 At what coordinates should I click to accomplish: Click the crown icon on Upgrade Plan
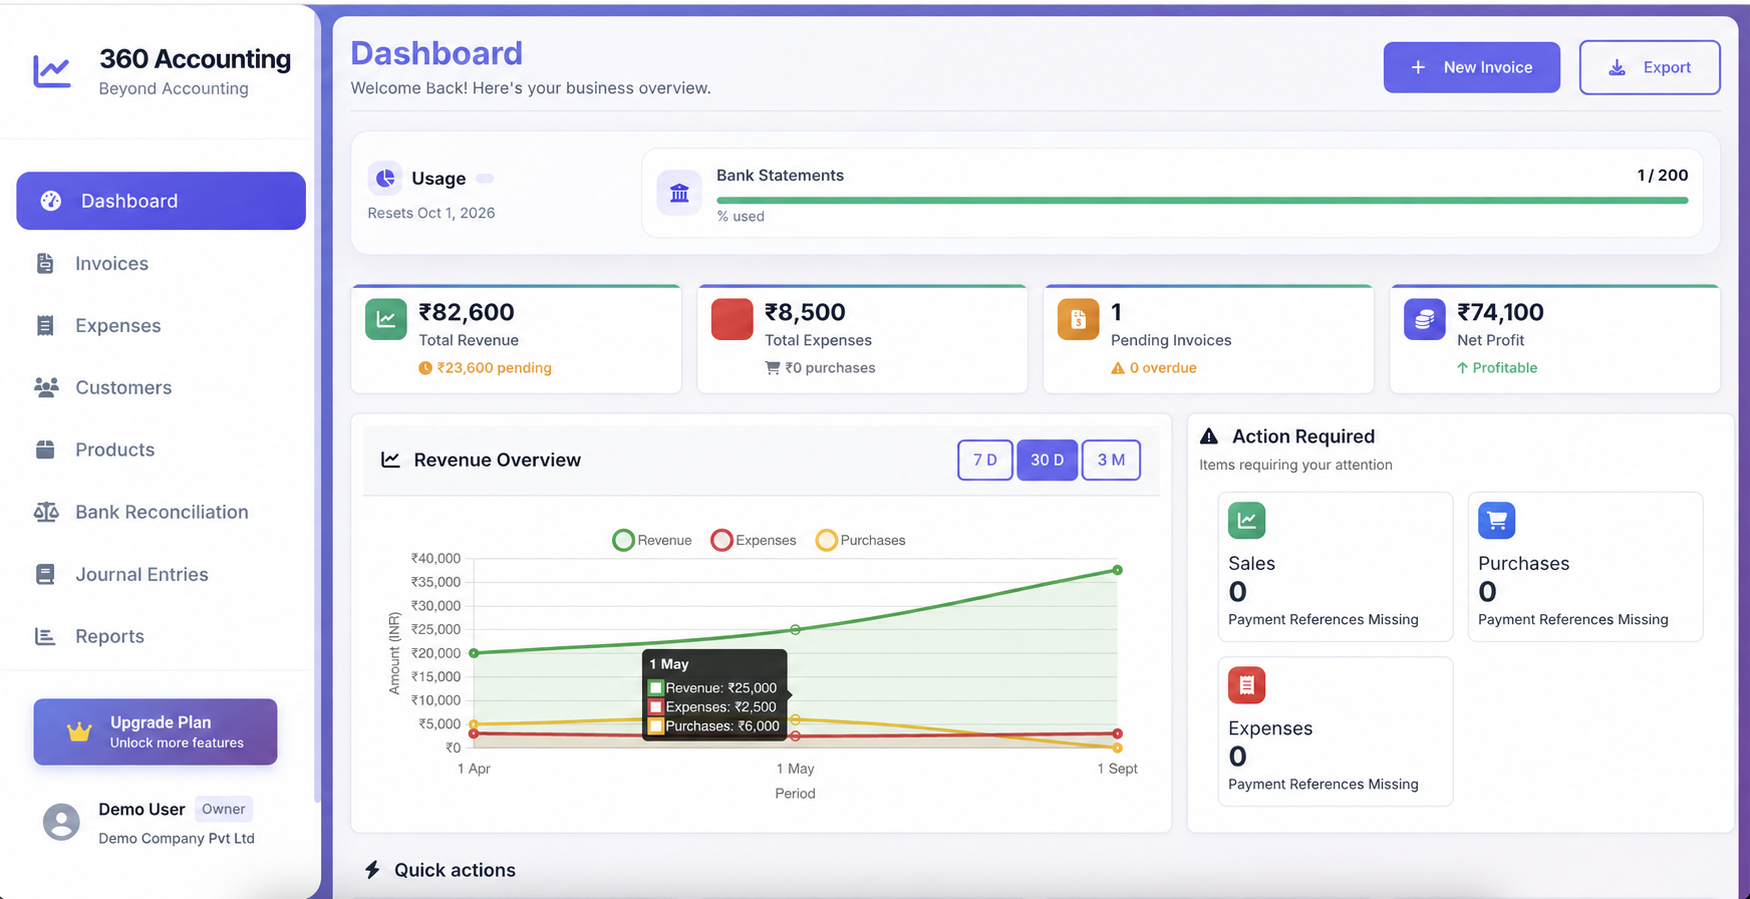79,732
